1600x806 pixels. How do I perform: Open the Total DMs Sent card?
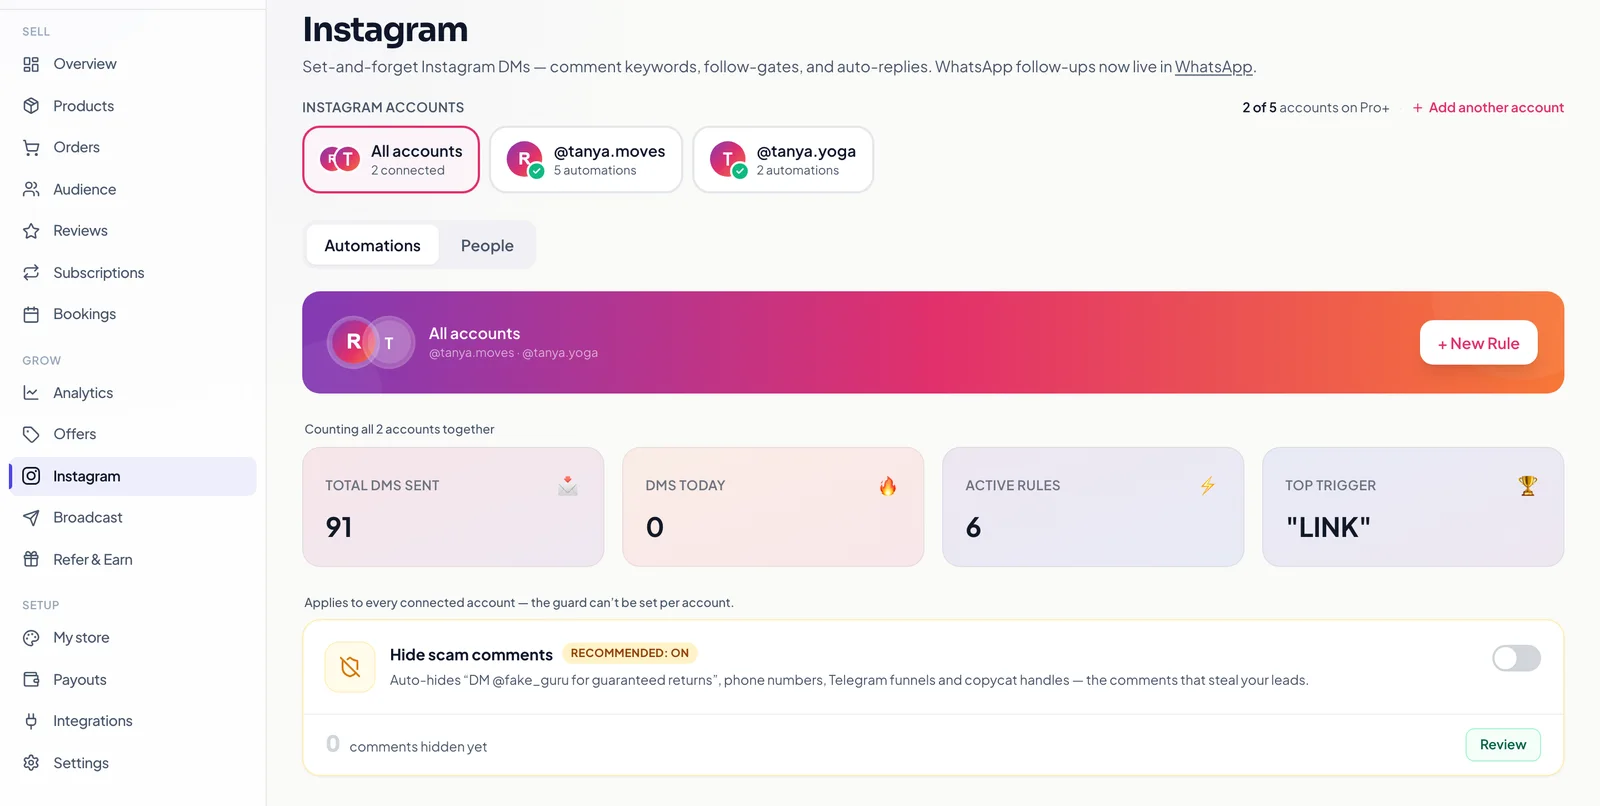pos(453,507)
